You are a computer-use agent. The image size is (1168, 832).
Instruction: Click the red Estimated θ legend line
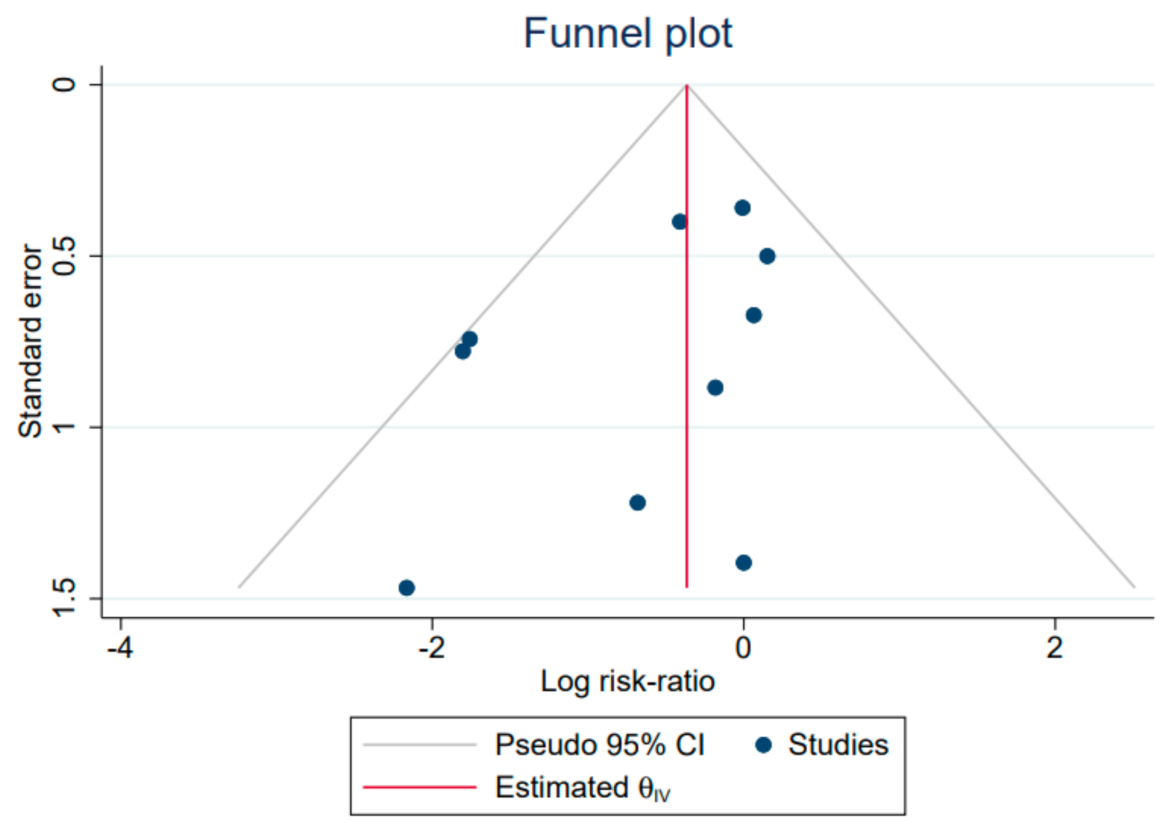419,786
